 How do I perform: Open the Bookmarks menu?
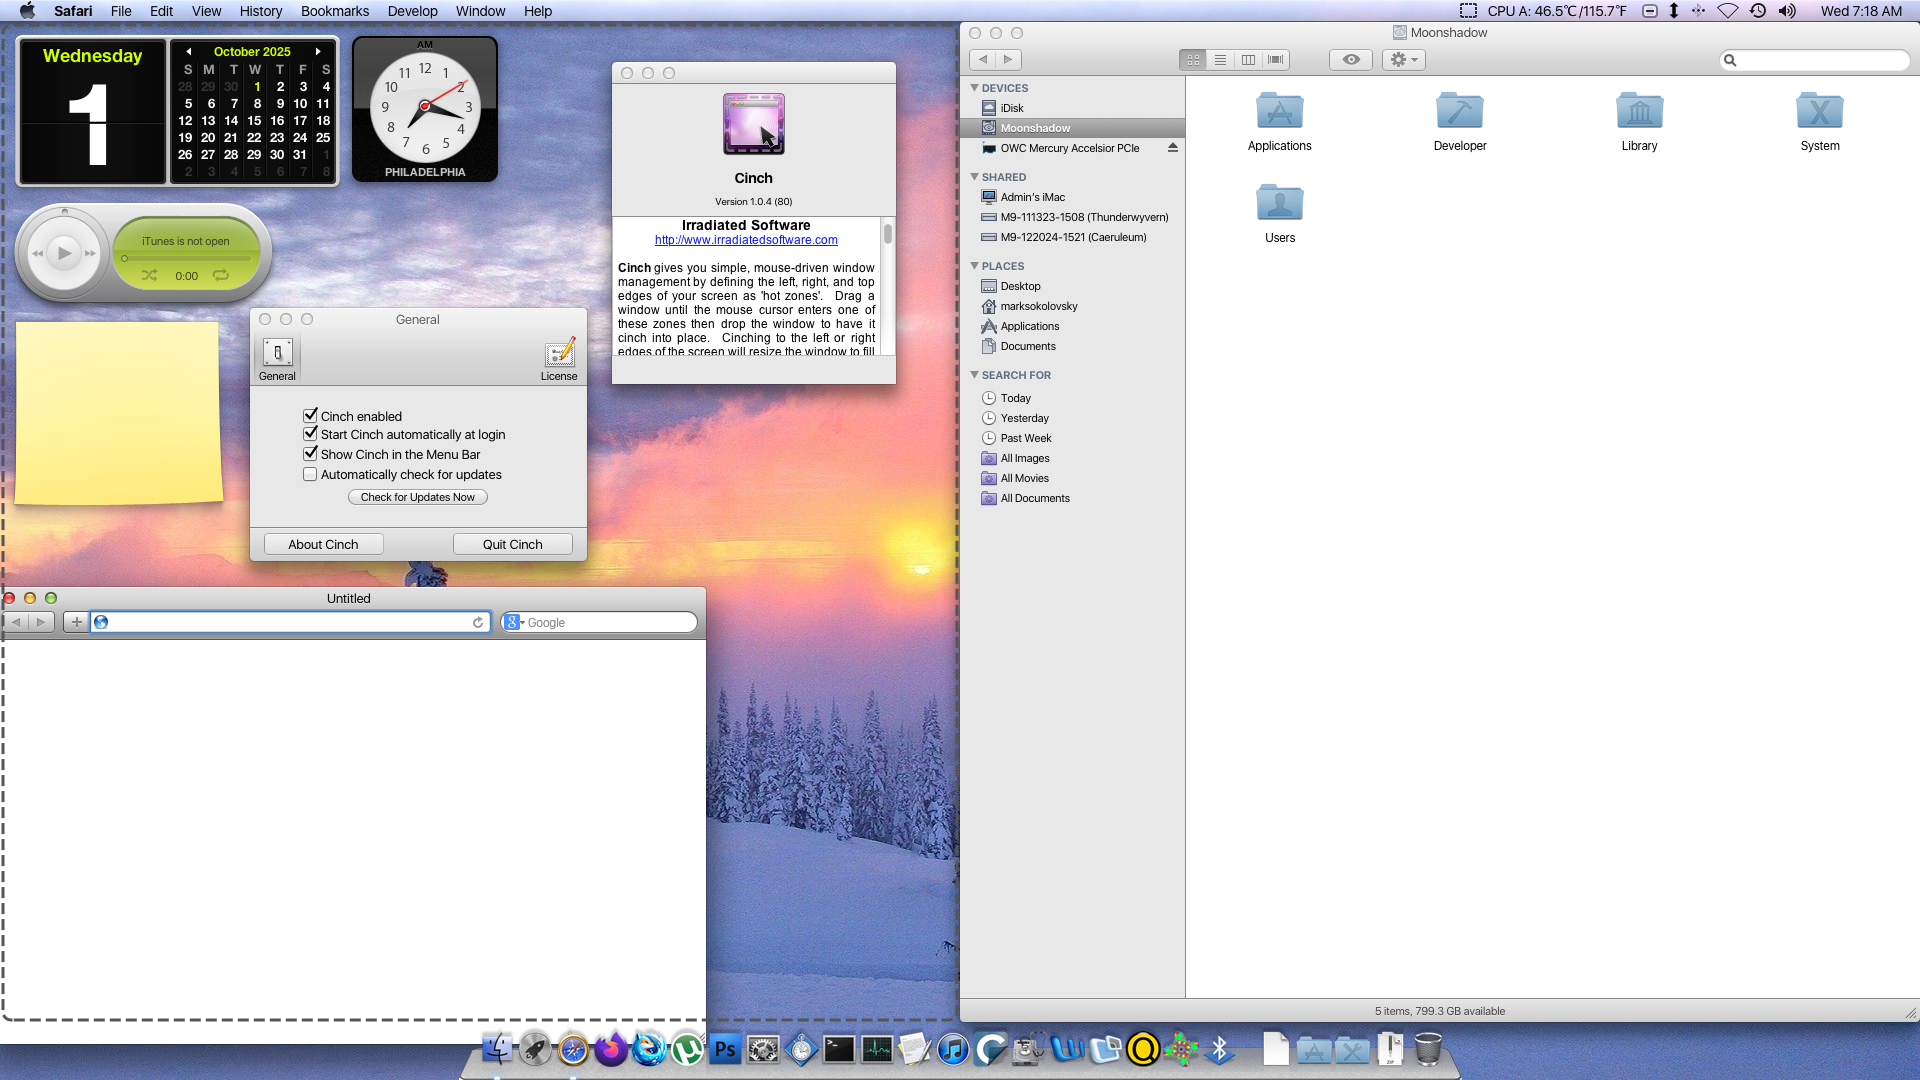334,11
